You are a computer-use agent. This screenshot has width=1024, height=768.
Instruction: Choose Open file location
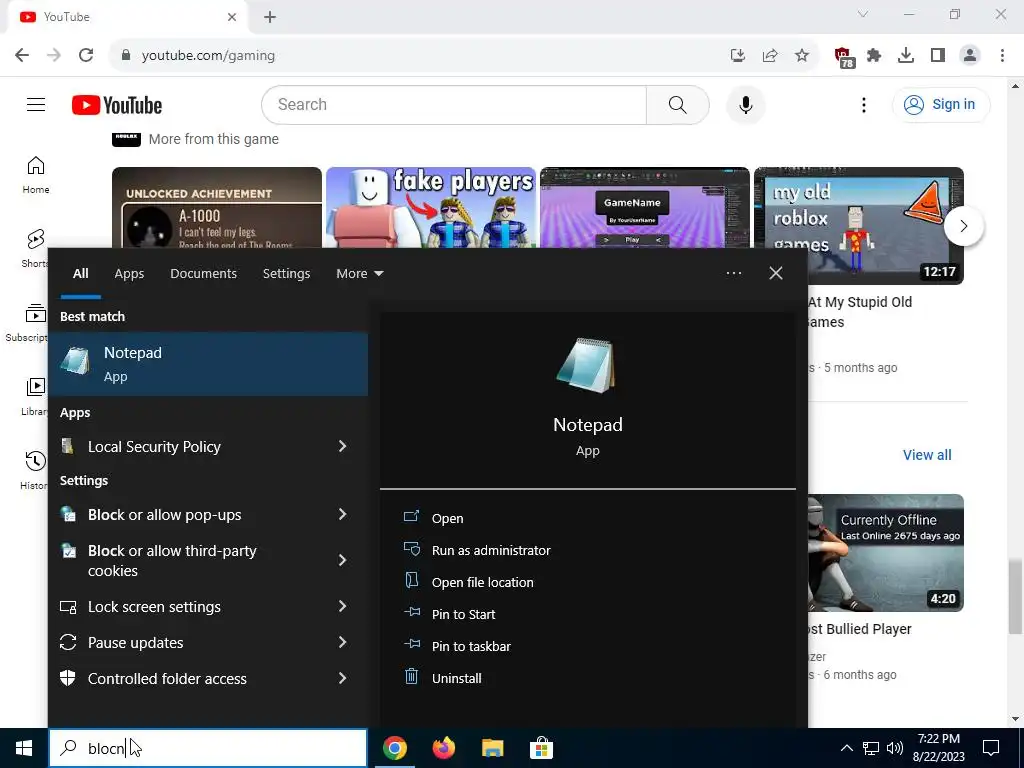click(x=482, y=582)
